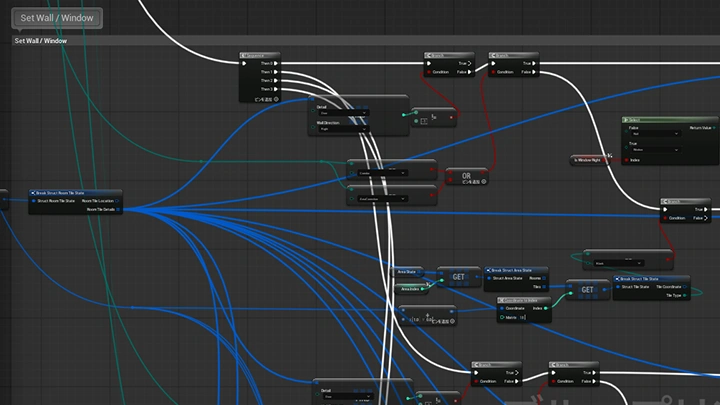The image size is (720, 405).
Task: Open the EndCorridor enum dropdown
Action: [x=382, y=199]
